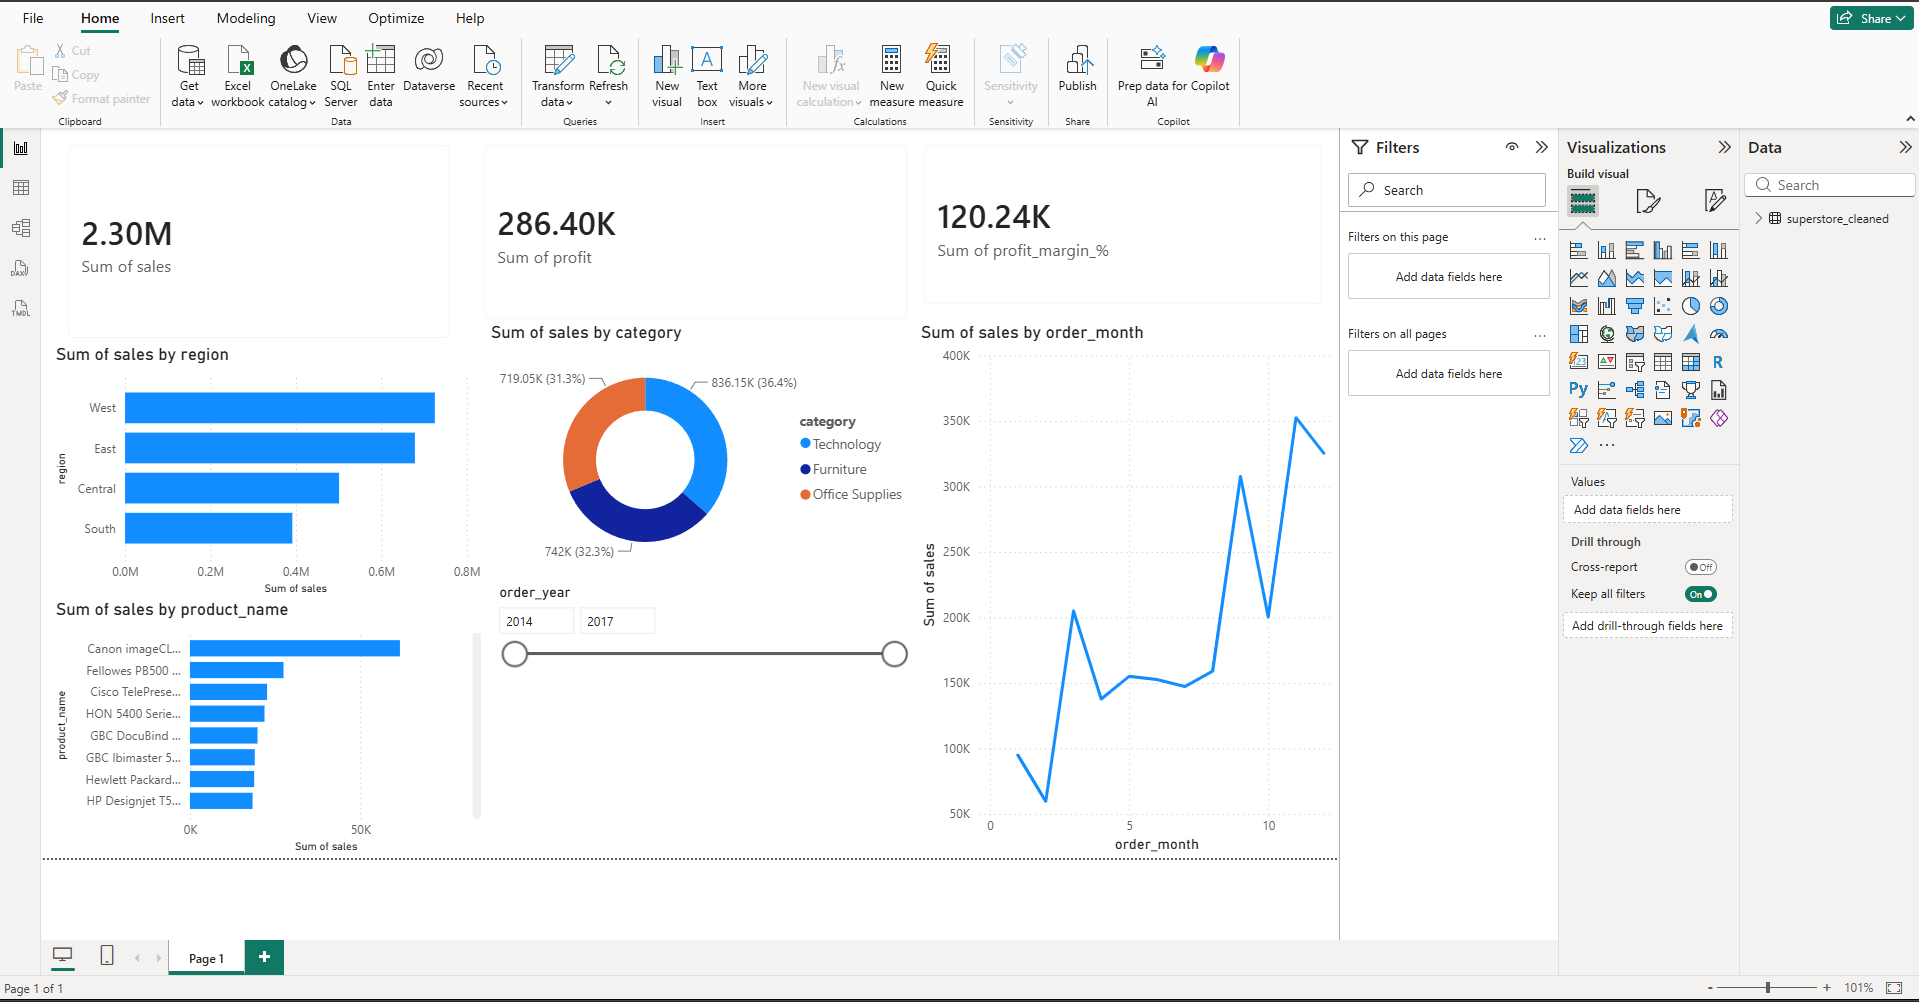1919x1002 pixels.
Task: Insert a Text box from ribbon
Action: 707,76
